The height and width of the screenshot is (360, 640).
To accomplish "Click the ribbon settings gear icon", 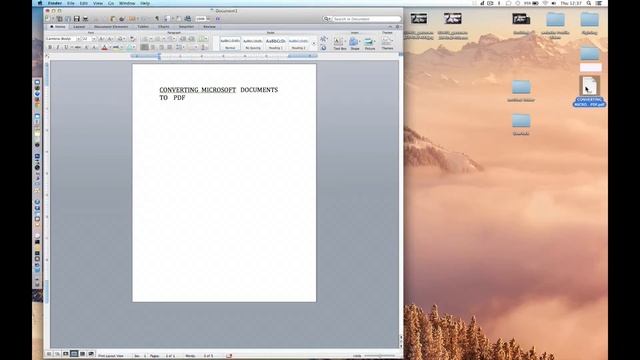I will coord(397,27).
